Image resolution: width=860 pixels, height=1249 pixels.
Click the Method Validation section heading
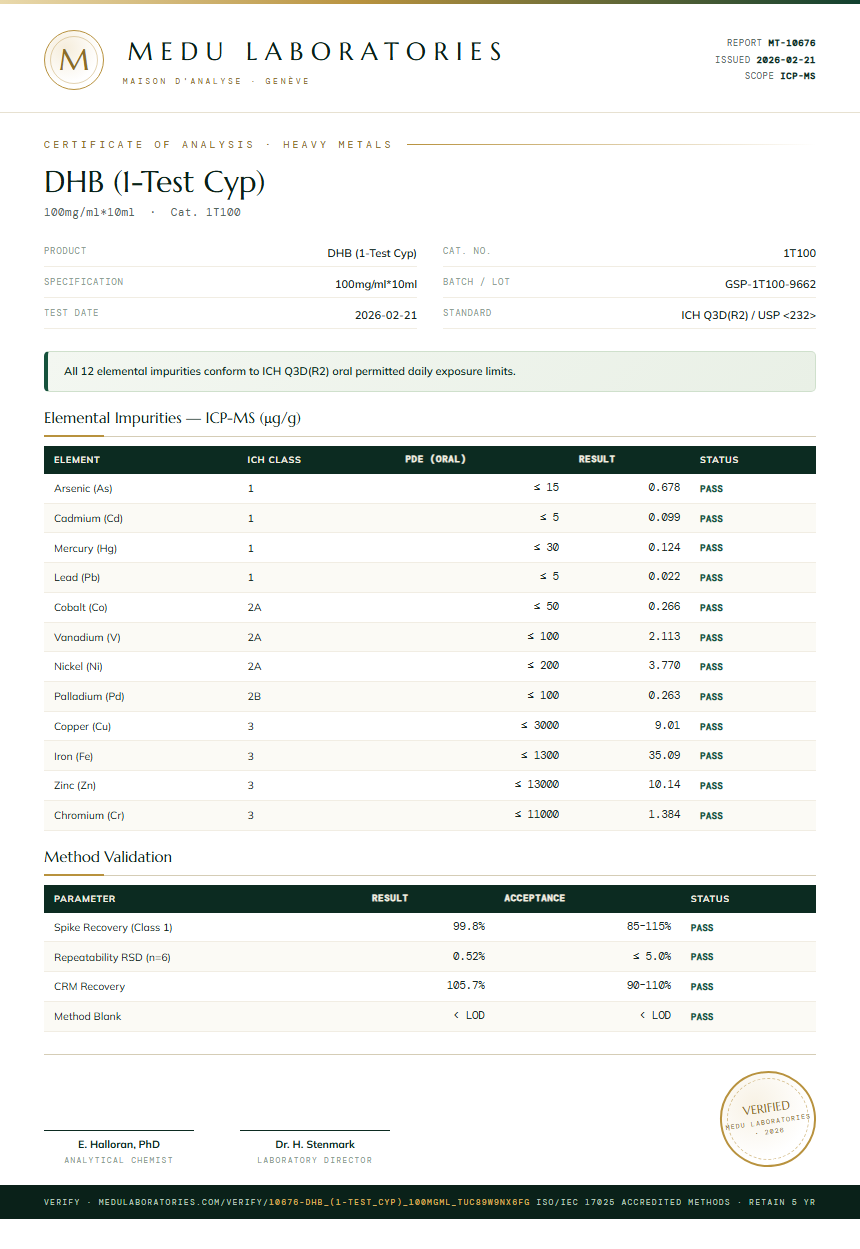pos(108,857)
